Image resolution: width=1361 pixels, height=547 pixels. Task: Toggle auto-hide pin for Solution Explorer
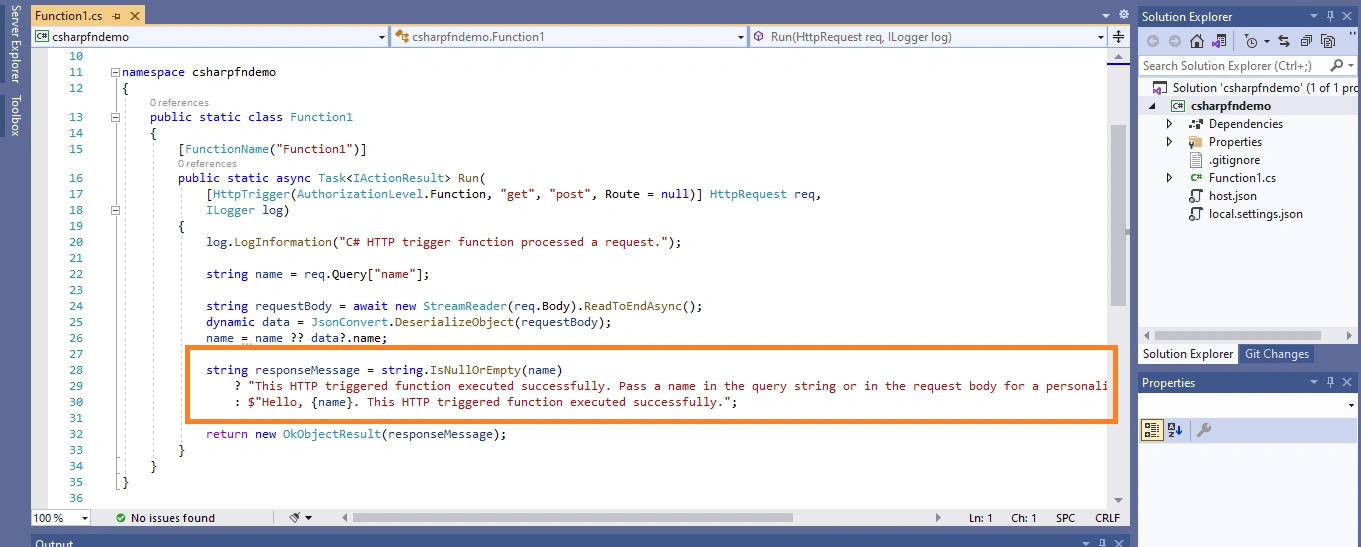coord(1330,16)
